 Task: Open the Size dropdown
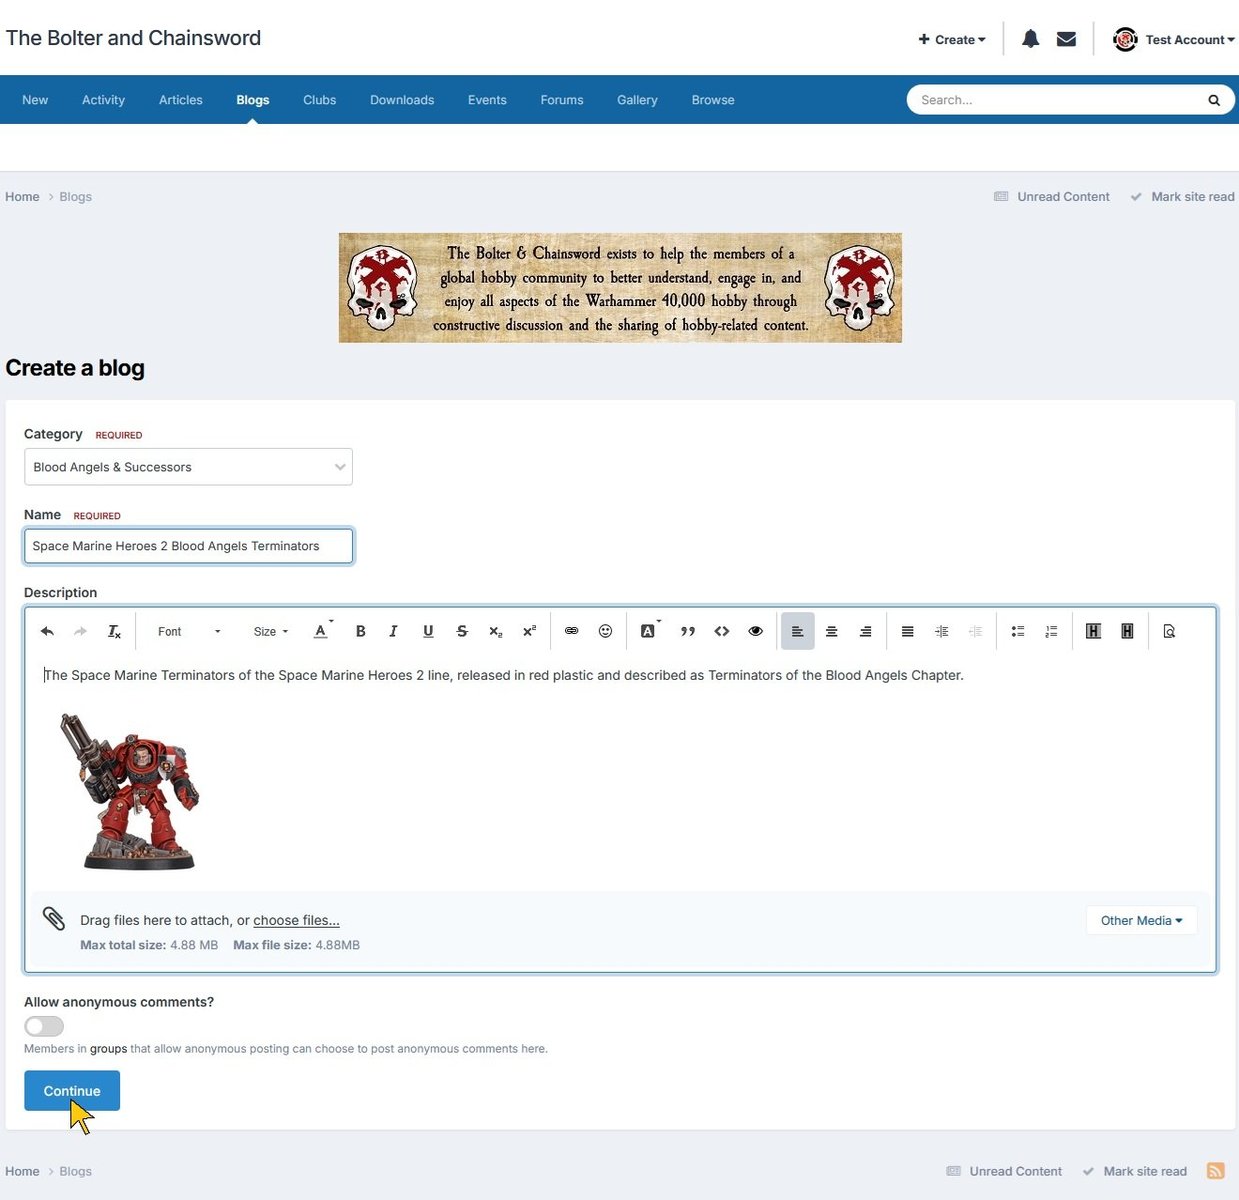pyautogui.click(x=271, y=631)
